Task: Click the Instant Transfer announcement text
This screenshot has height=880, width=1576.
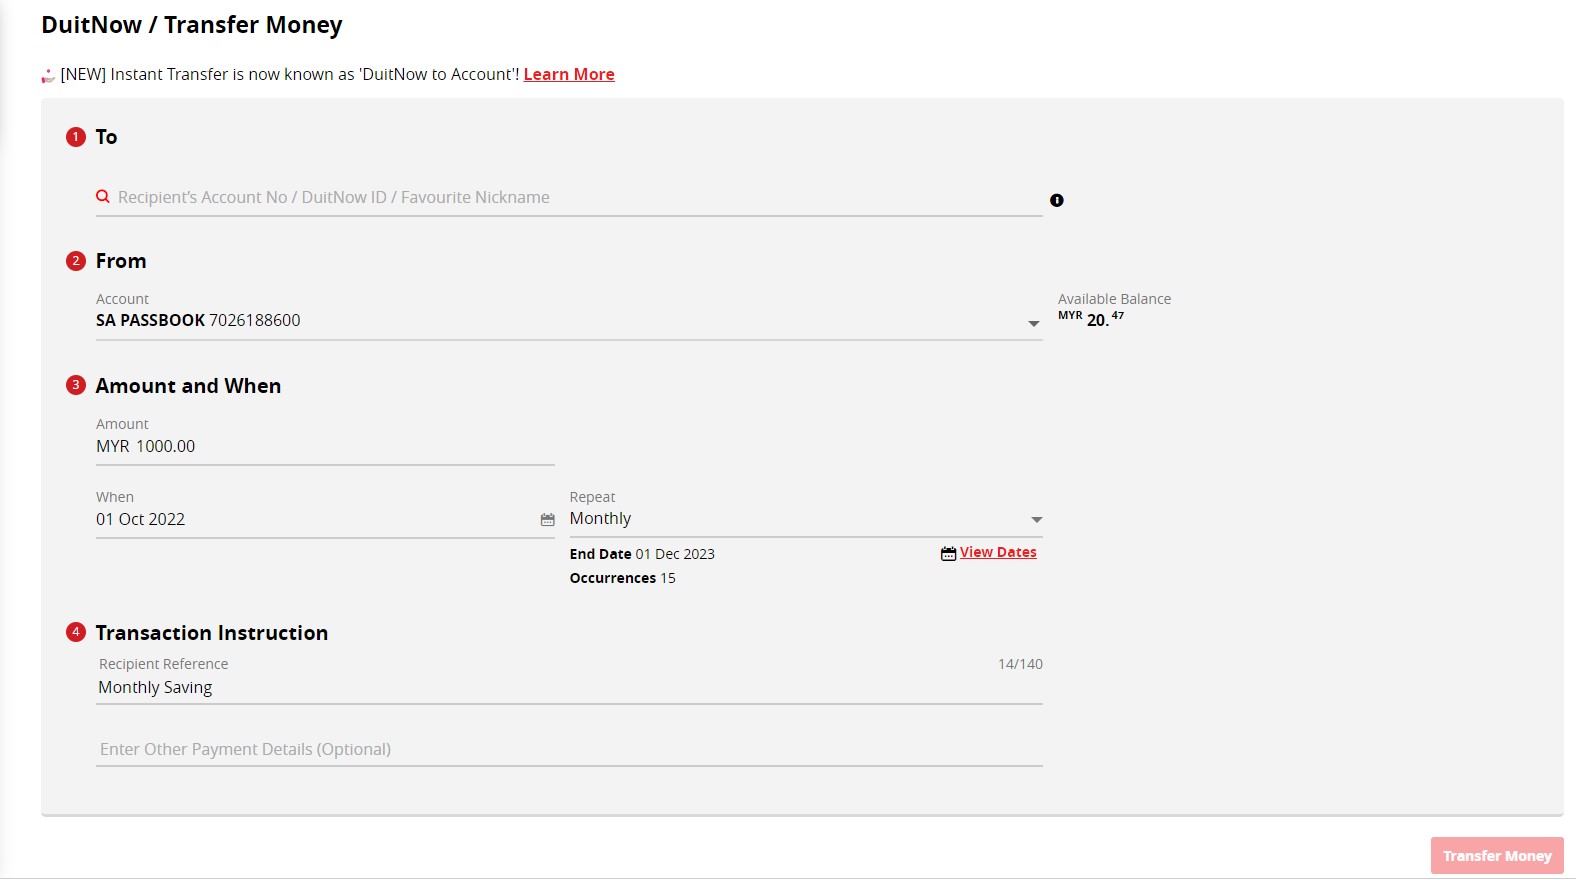Action: click(x=290, y=74)
